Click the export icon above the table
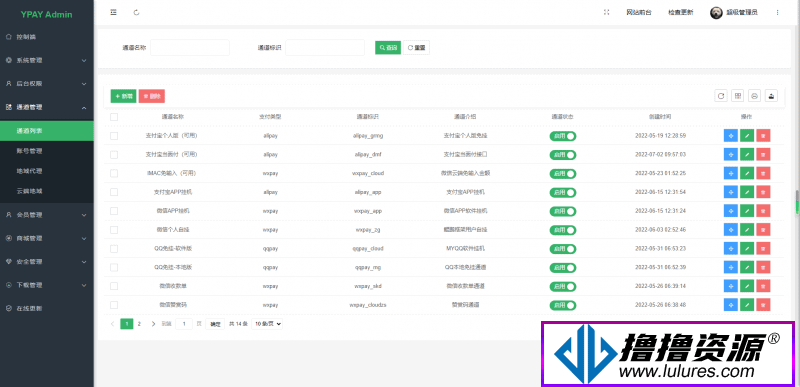The height and width of the screenshot is (387, 800). point(771,95)
